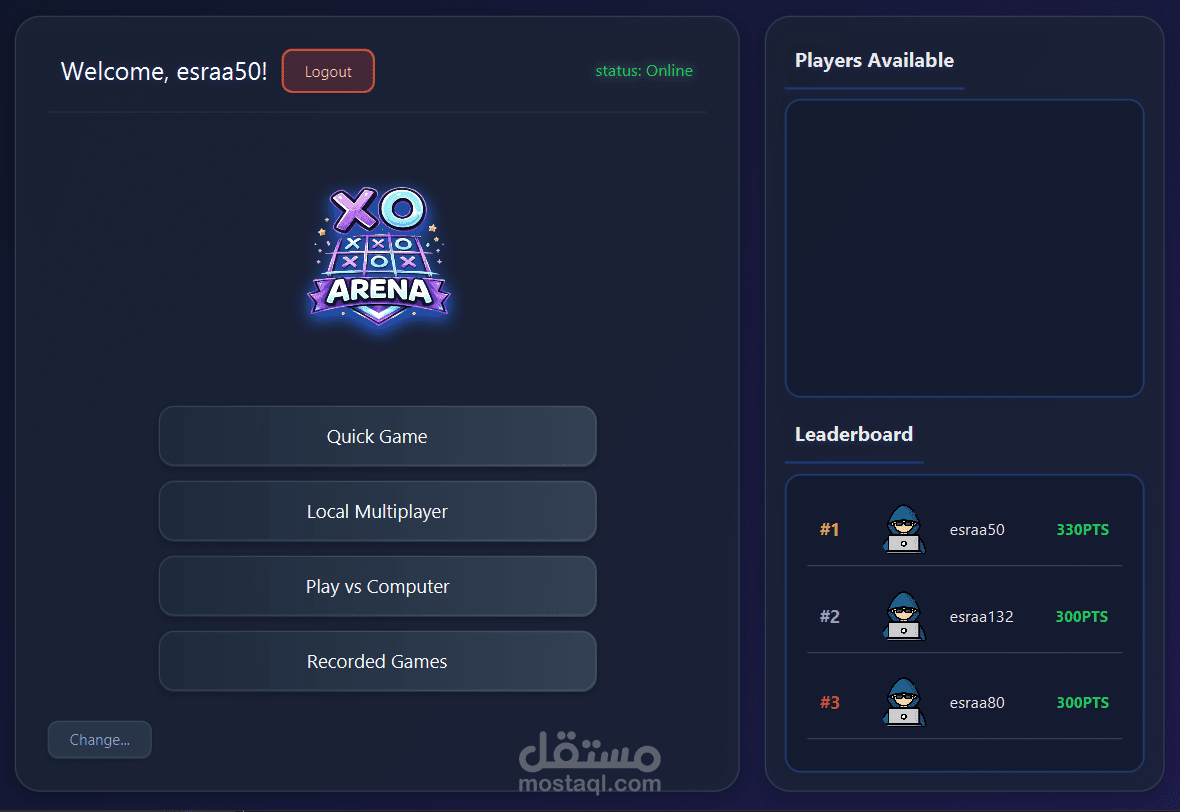This screenshot has width=1180, height=812.
Task: Select Play vs Computer
Action: (378, 586)
